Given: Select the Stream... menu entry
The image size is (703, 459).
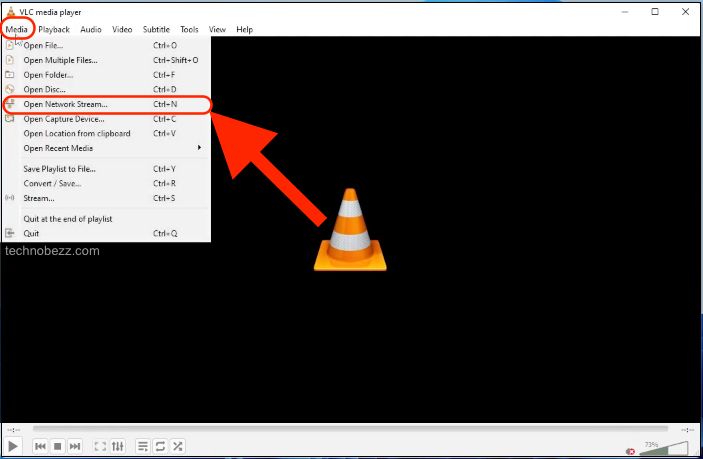Looking at the screenshot, I should point(106,198).
